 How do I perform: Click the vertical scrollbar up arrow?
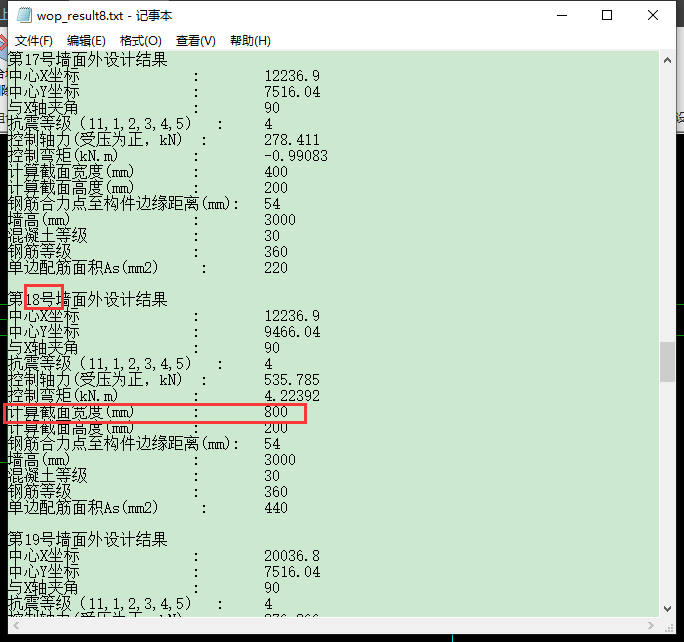pos(667,60)
